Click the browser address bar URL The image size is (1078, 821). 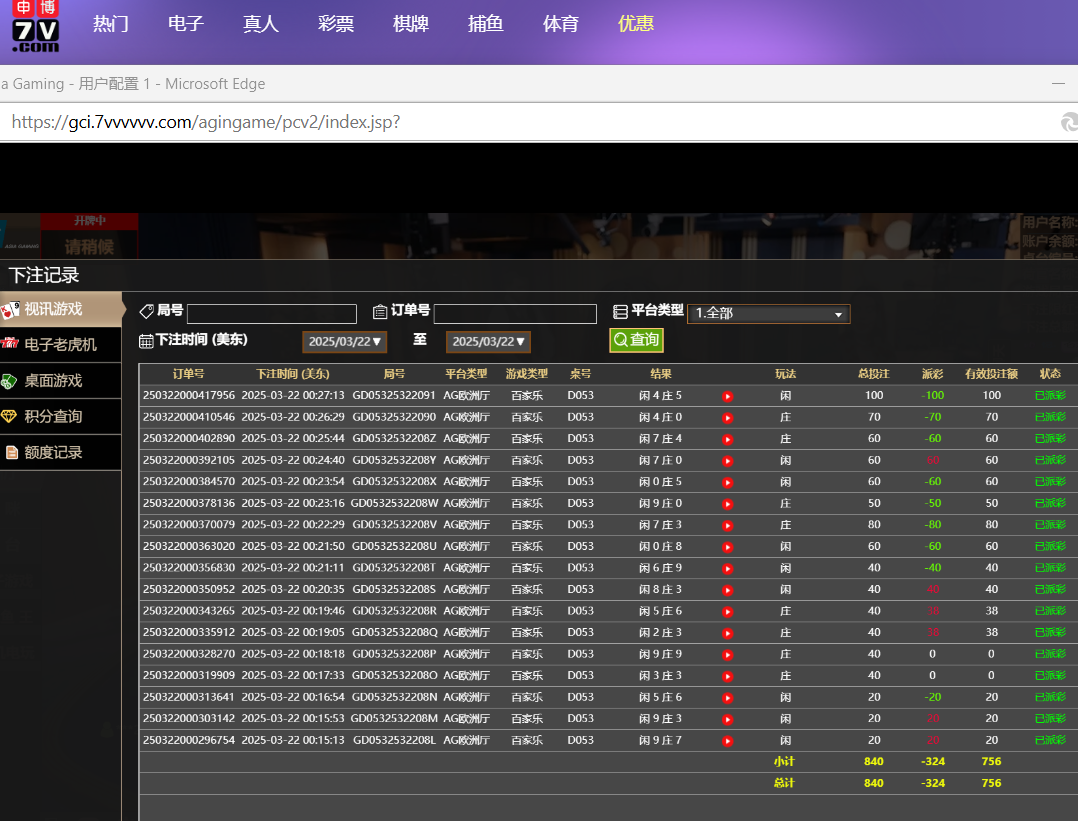click(x=206, y=122)
